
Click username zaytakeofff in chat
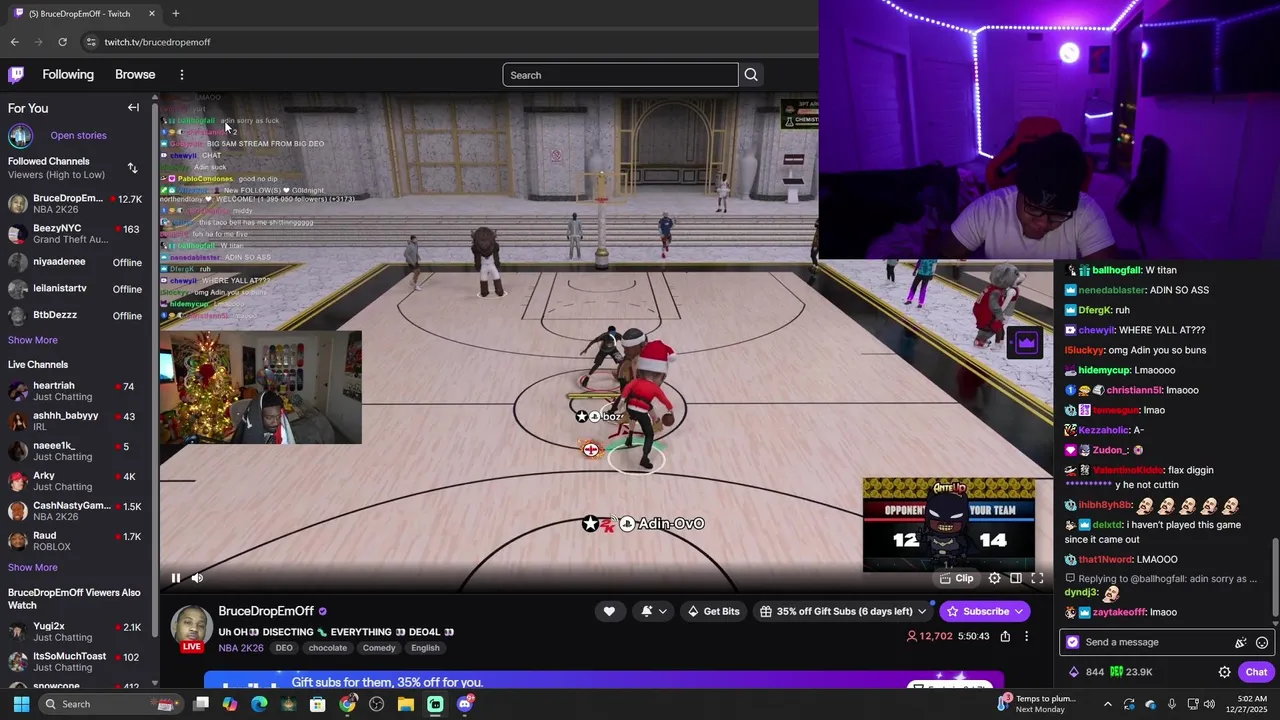1120,612
